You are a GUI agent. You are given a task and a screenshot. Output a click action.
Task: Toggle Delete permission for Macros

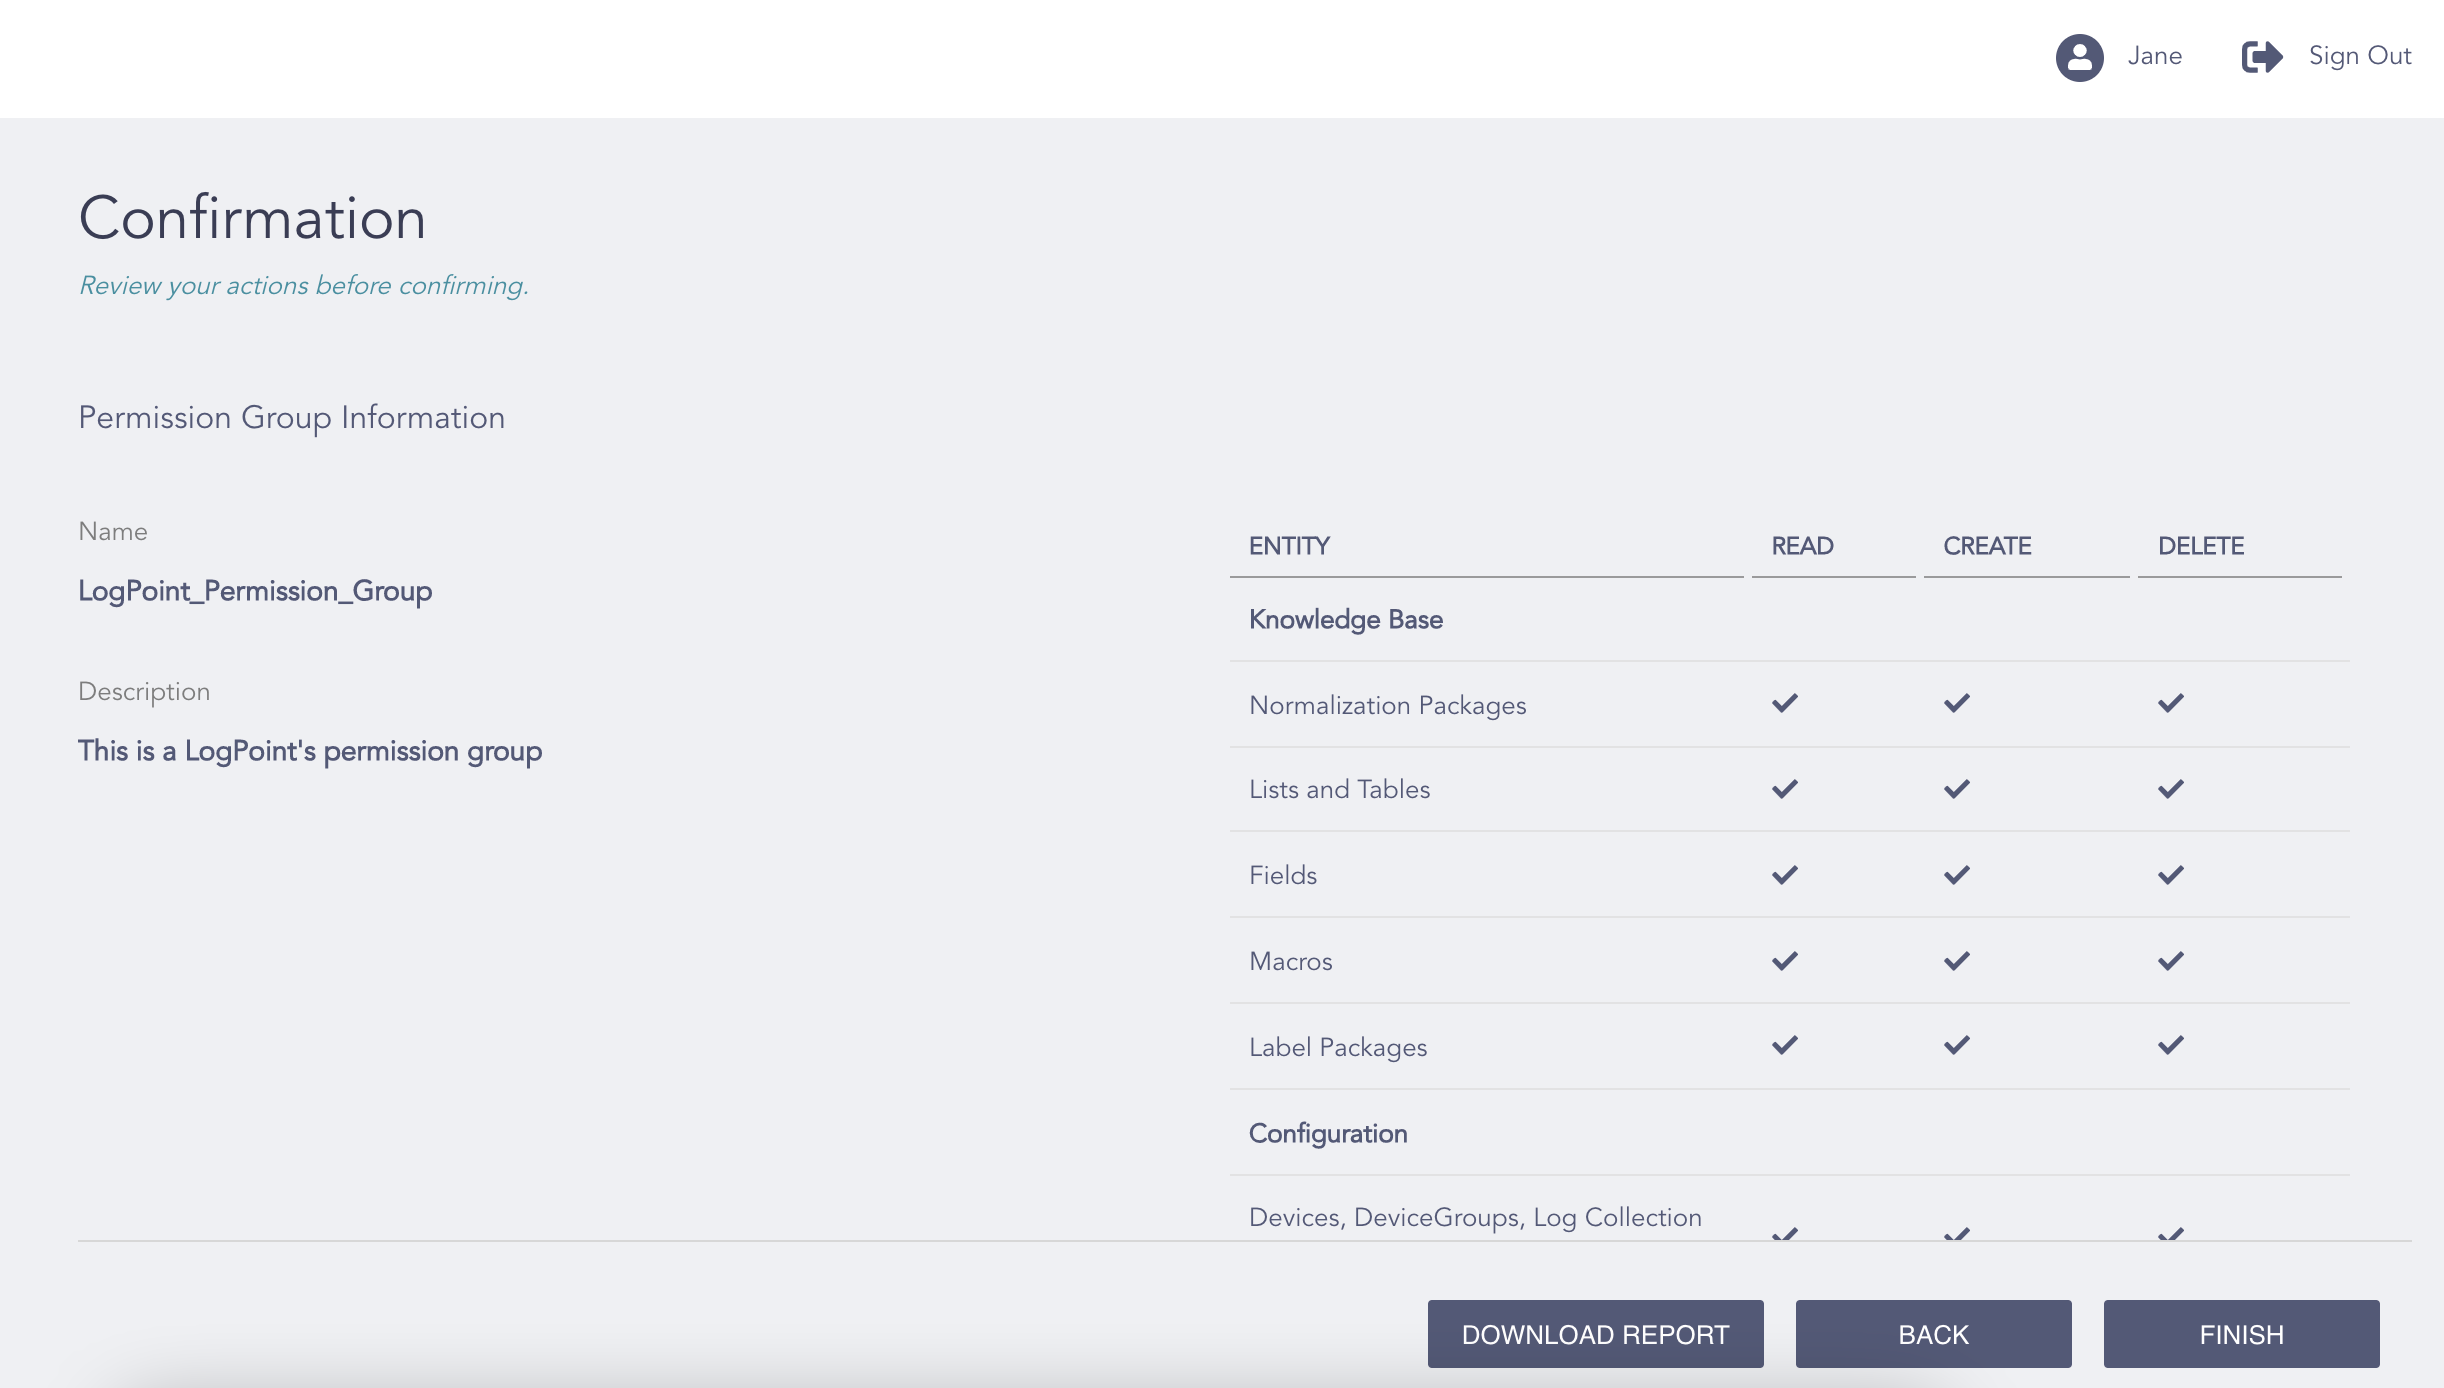2169,961
